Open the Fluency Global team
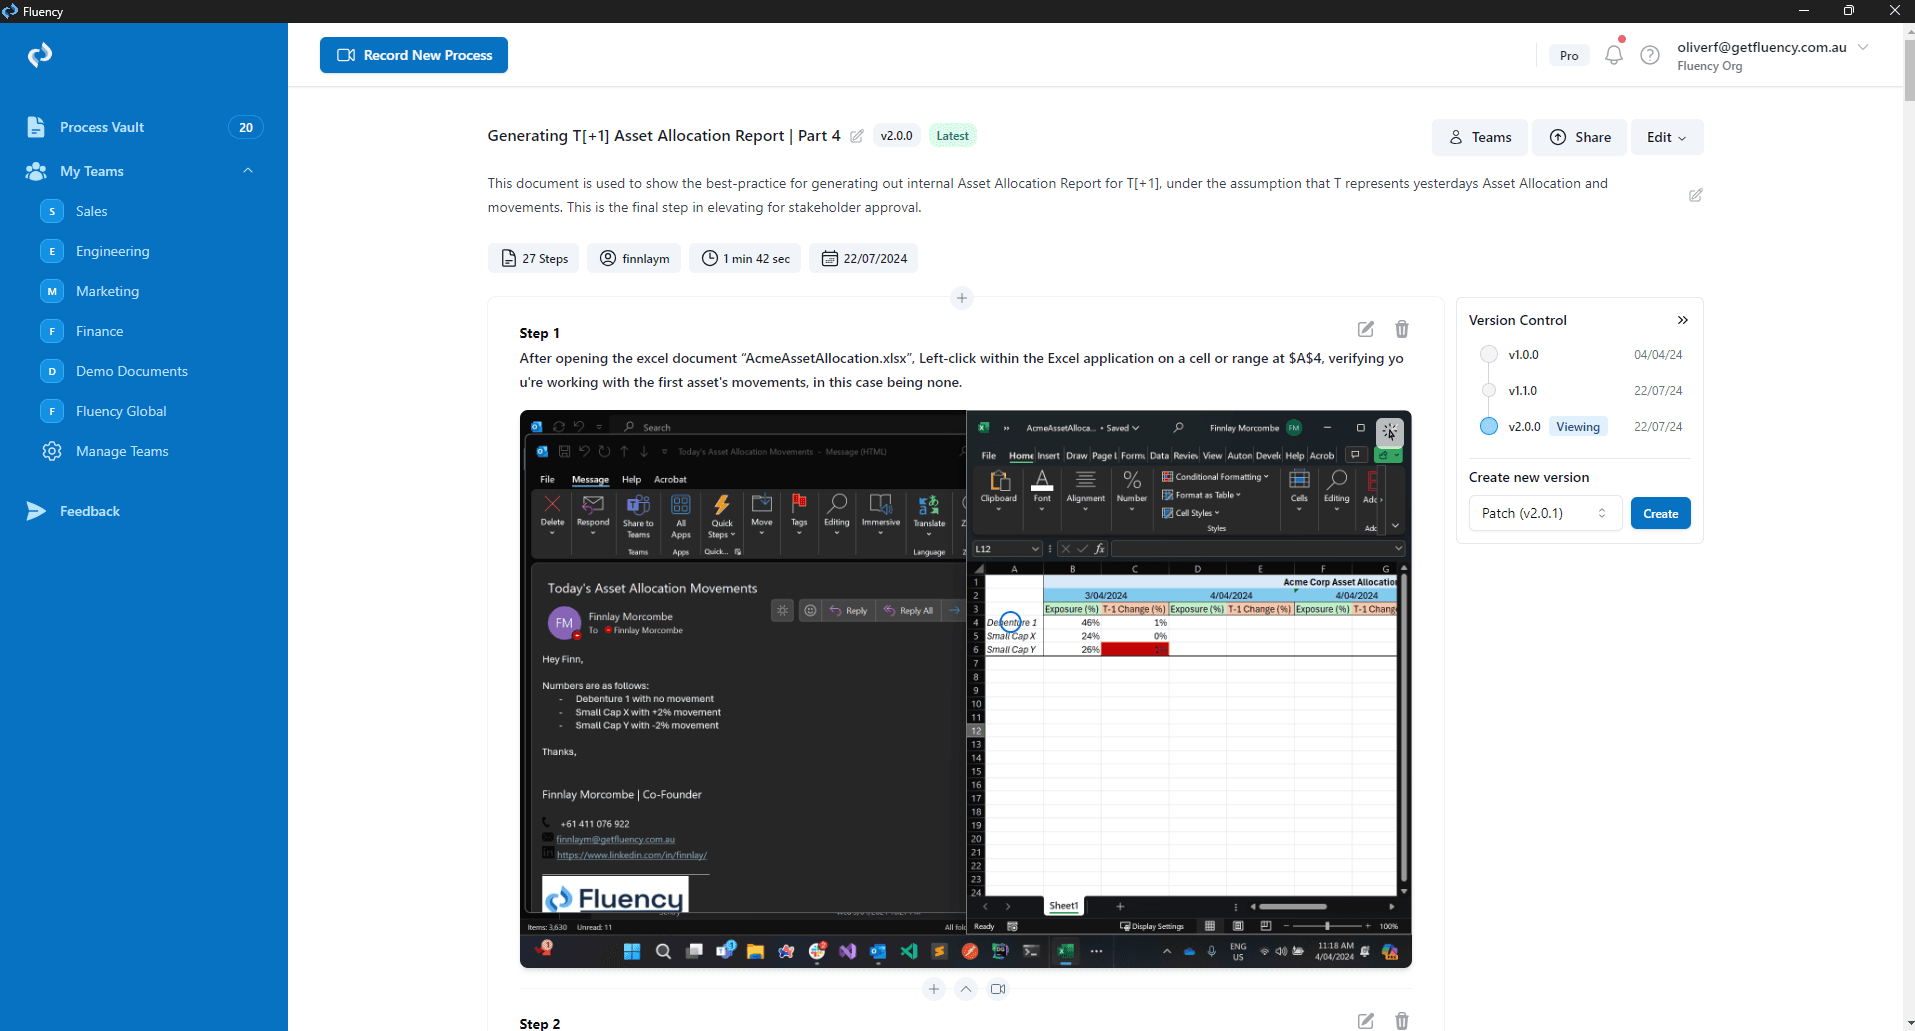 coord(121,411)
